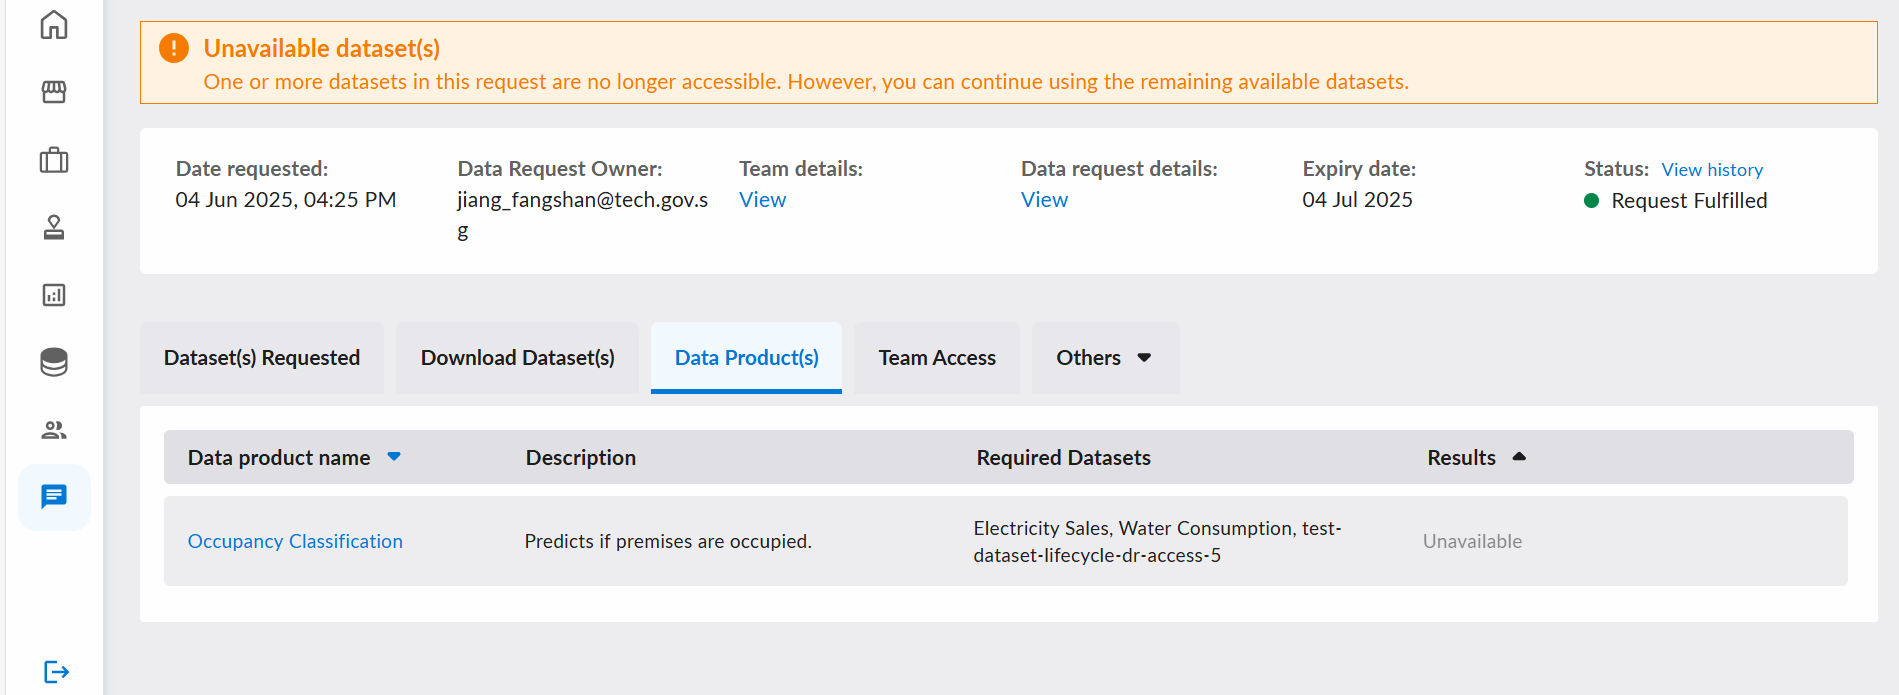Expand the Others dropdown tab

point(1105,358)
